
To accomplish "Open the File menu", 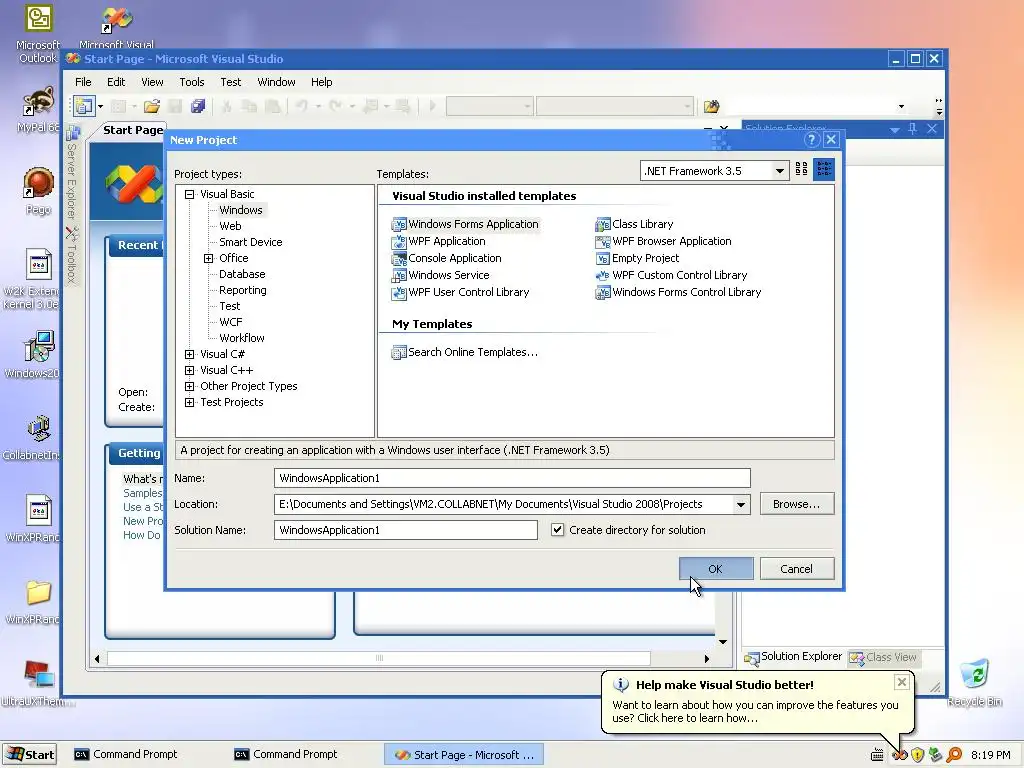I will tap(83, 82).
